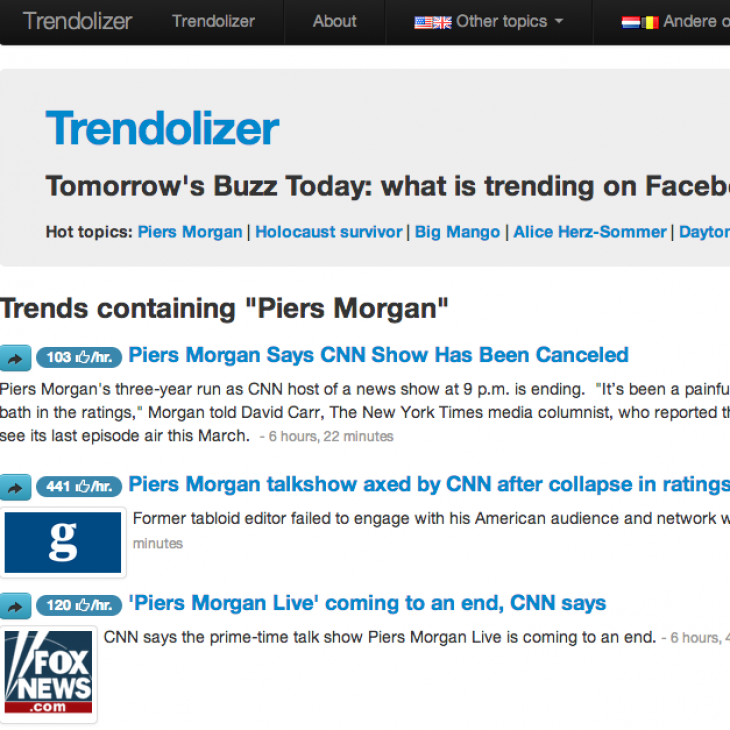Click share arrow icon for Piers Morgan Live story
The image size is (730, 730).
click(15, 606)
